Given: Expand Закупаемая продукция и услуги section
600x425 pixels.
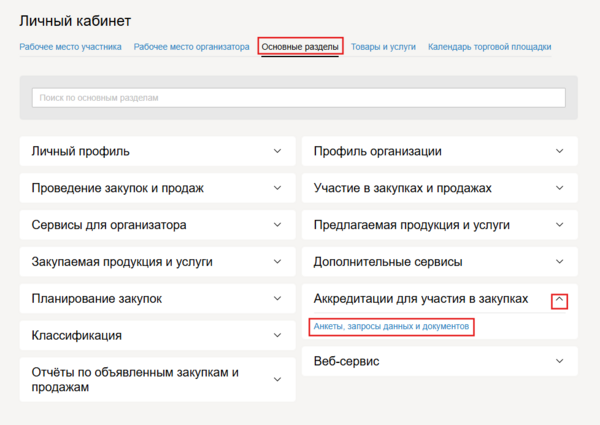Looking at the screenshot, I should (277, 262).
